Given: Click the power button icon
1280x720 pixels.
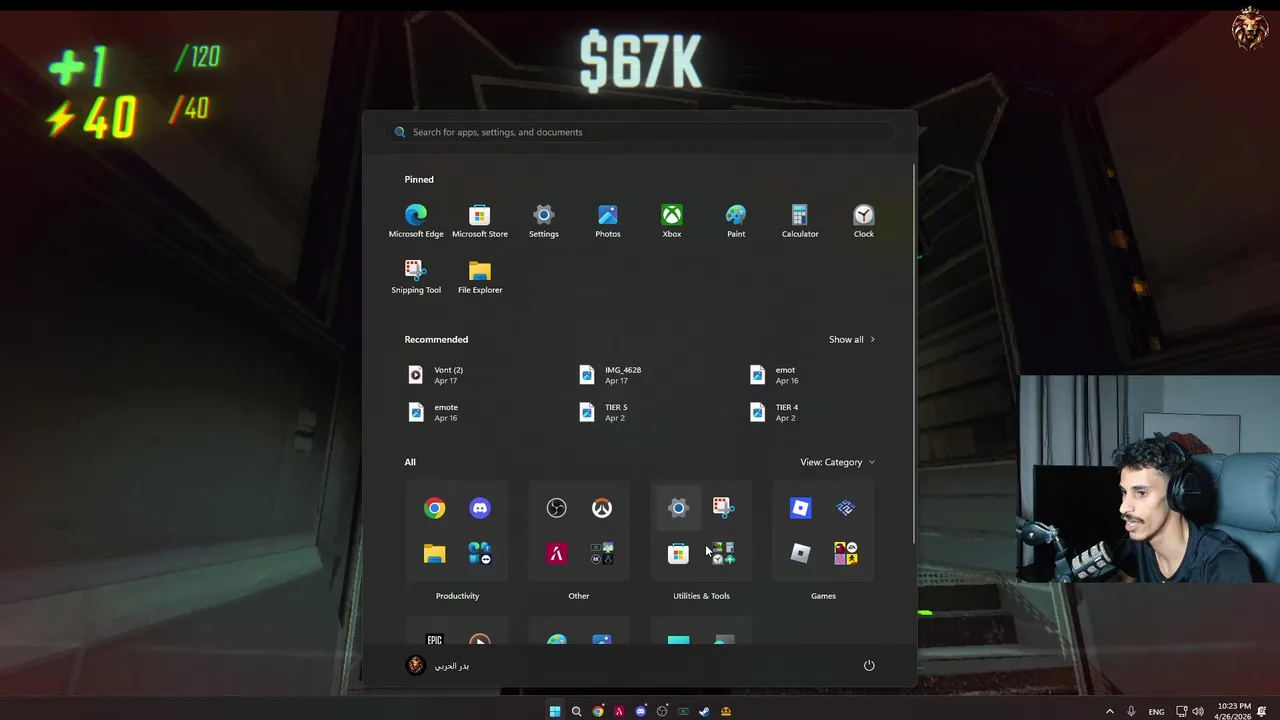Looking at the screenshot, I should (x=869, y=666).
